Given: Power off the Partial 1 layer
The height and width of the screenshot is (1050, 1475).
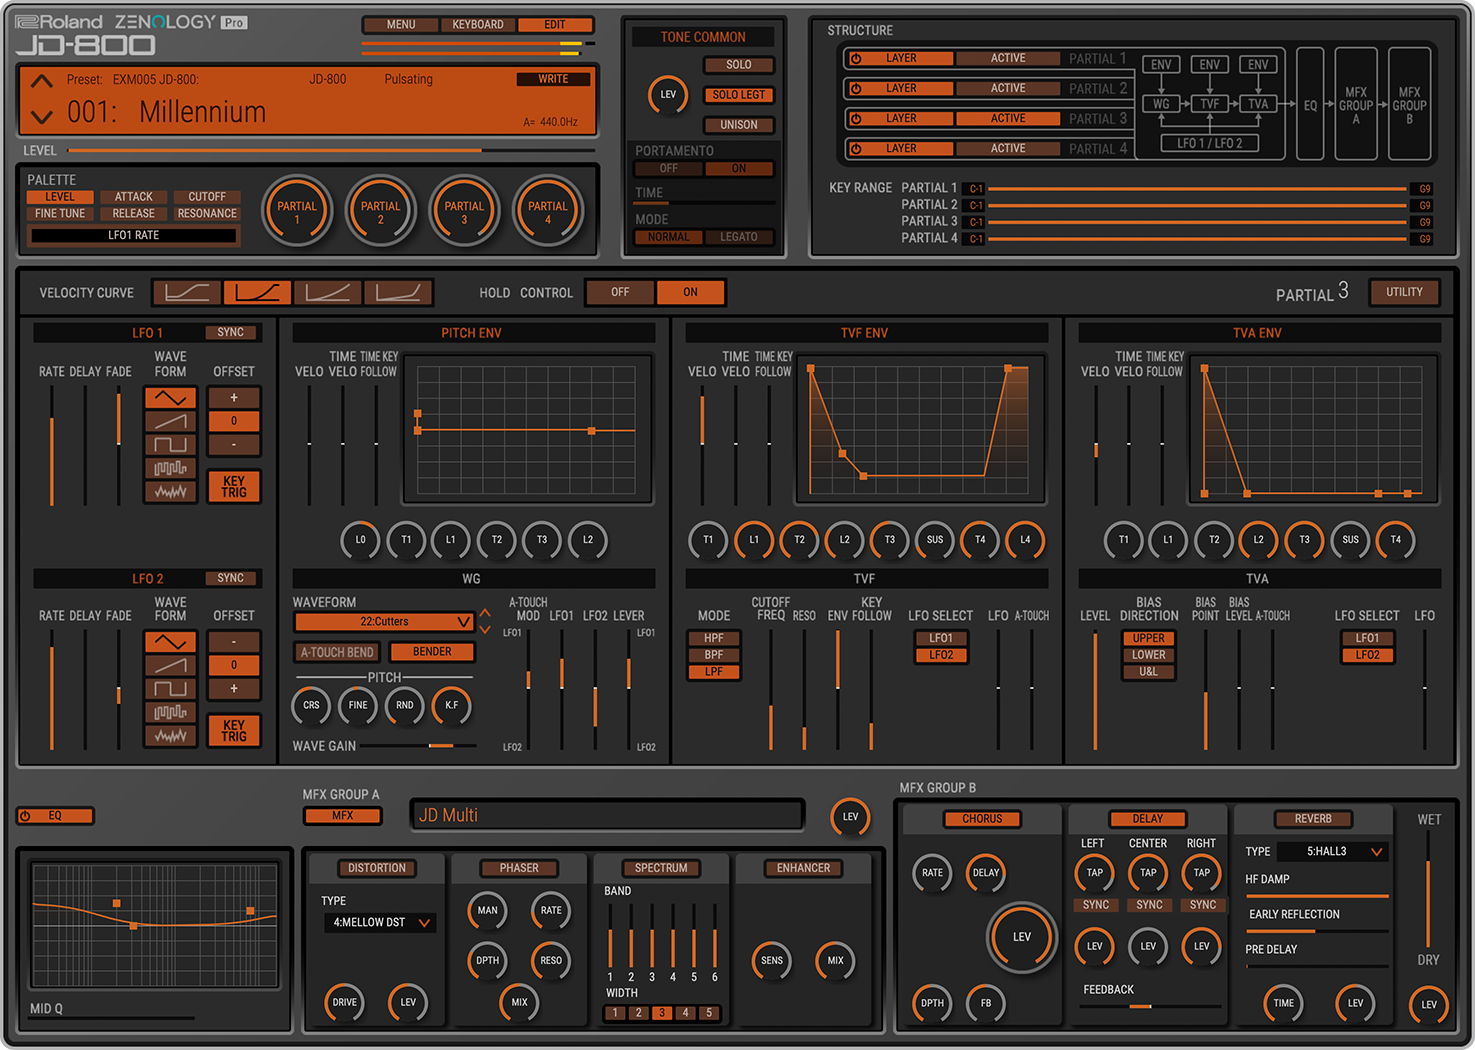Looking at the screenshot, I should (x=856, y=58).
